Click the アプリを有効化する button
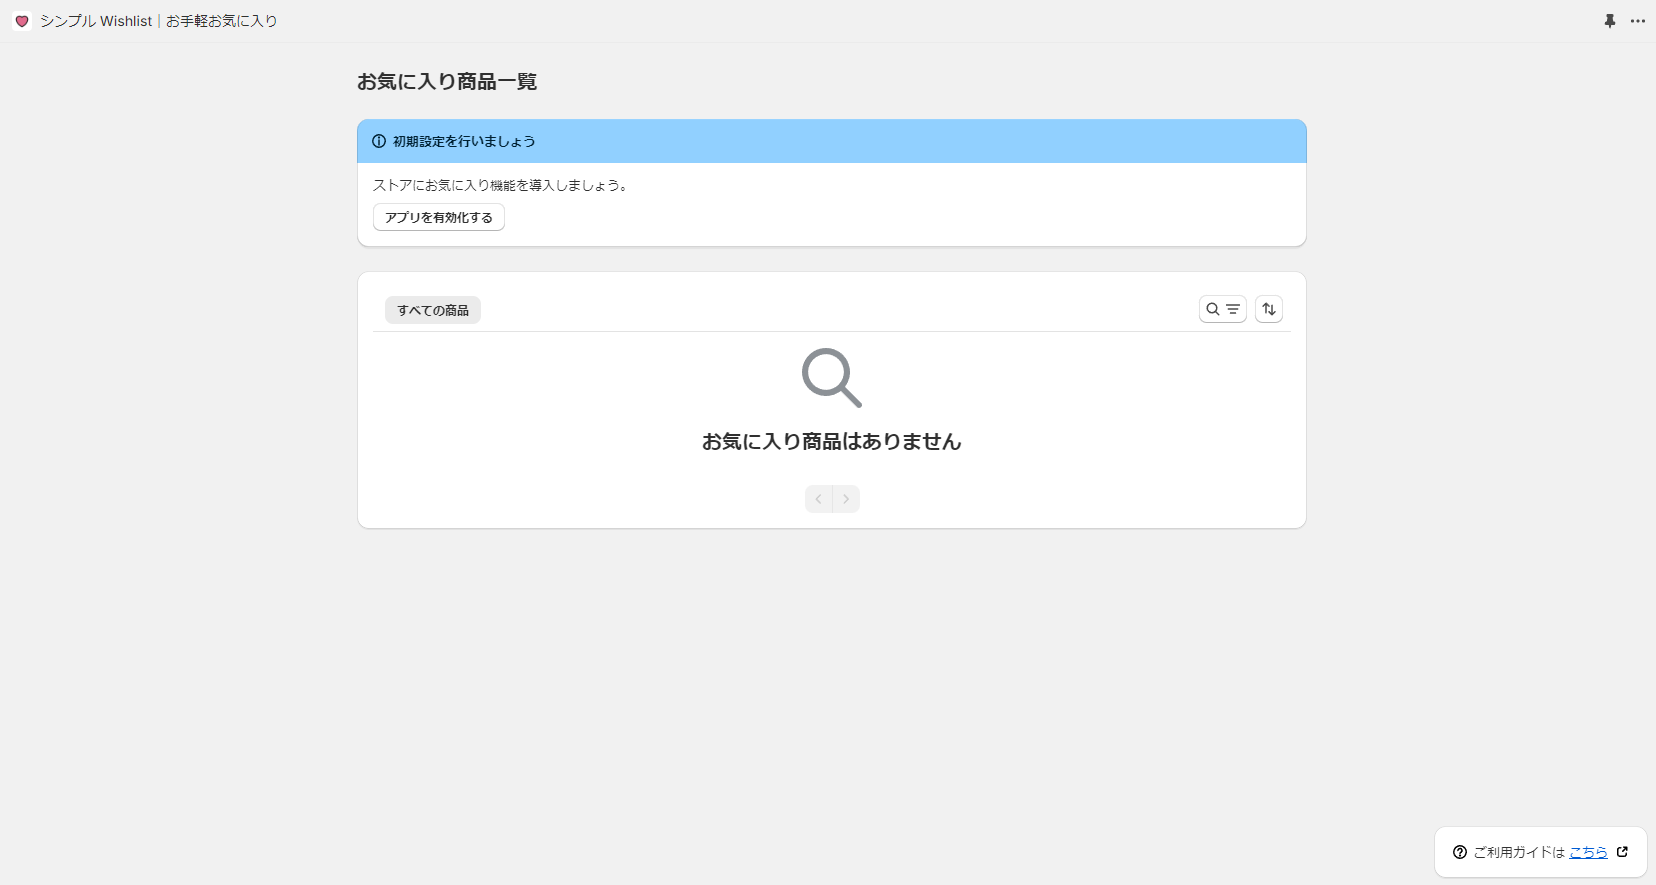The width and height of the screenshot is (1656, 885). pyautogui.click(x=439, y=217)
